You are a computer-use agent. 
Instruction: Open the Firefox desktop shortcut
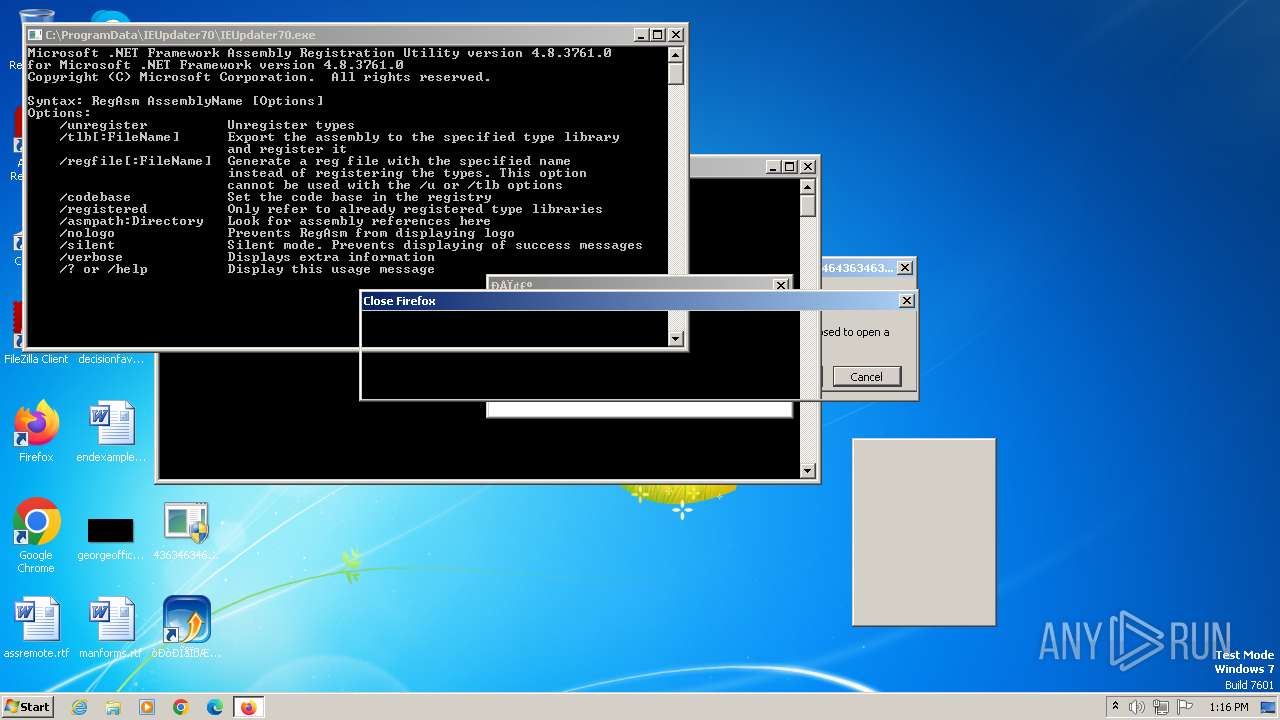point(36,430)
